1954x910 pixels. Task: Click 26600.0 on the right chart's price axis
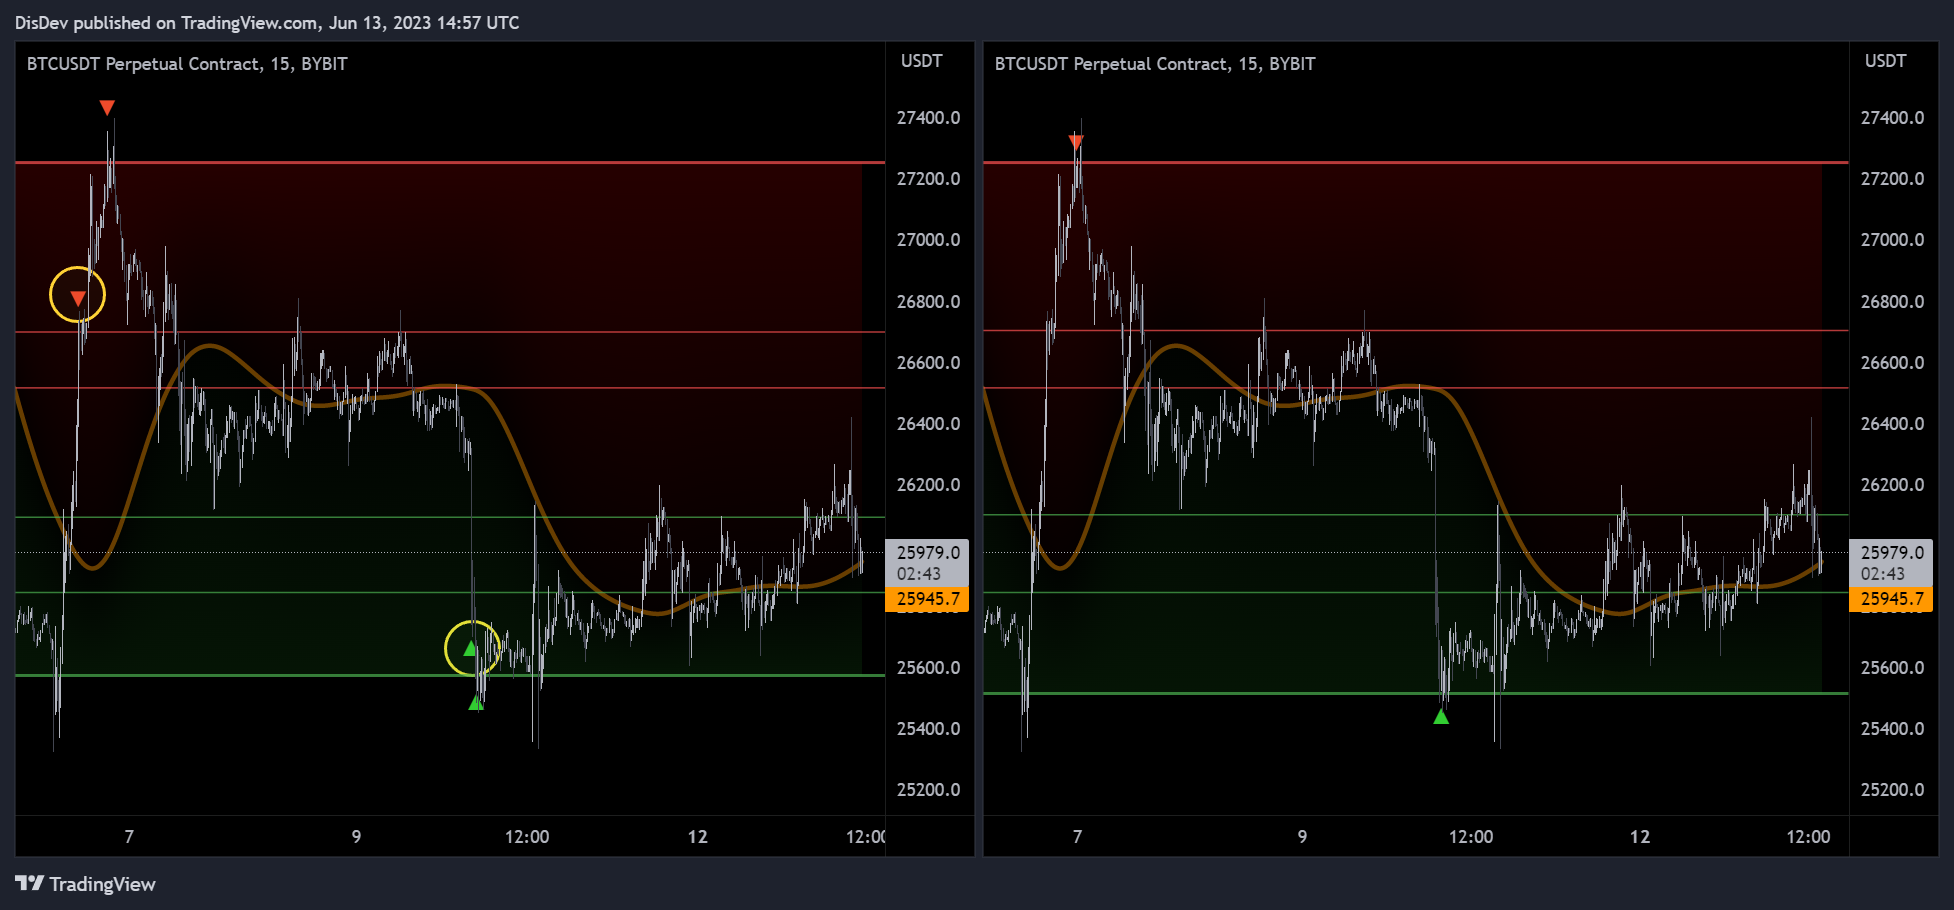click(x=1892, y=363)
